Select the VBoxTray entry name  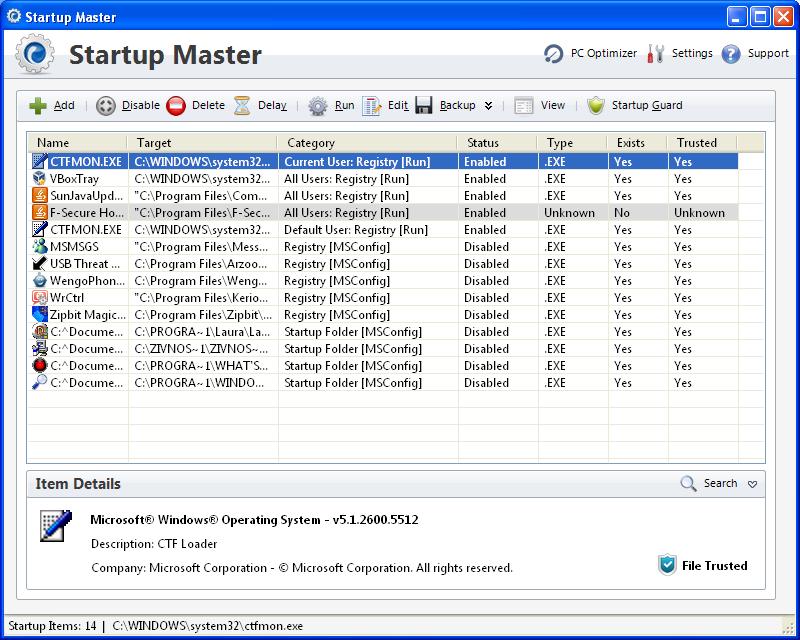[x=74, y=179]
